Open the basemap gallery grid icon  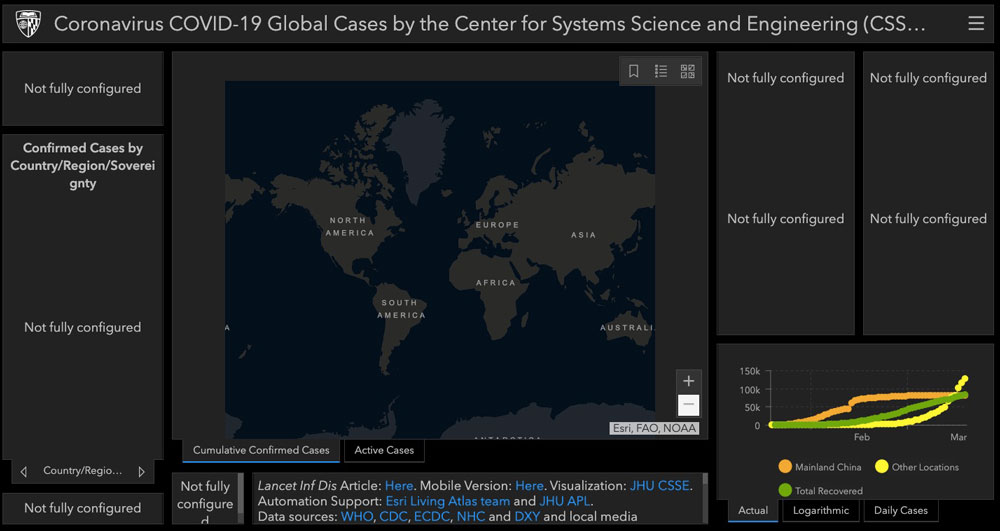click(x=688, y=71)
